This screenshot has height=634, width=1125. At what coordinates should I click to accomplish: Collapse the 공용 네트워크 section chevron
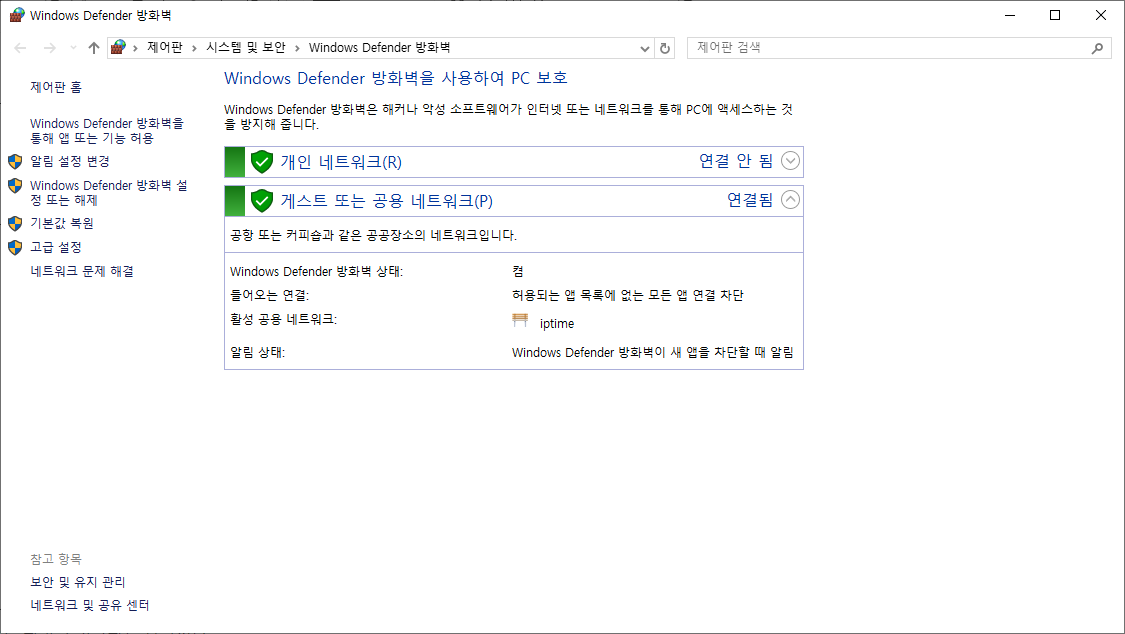(x=790, y=199)
